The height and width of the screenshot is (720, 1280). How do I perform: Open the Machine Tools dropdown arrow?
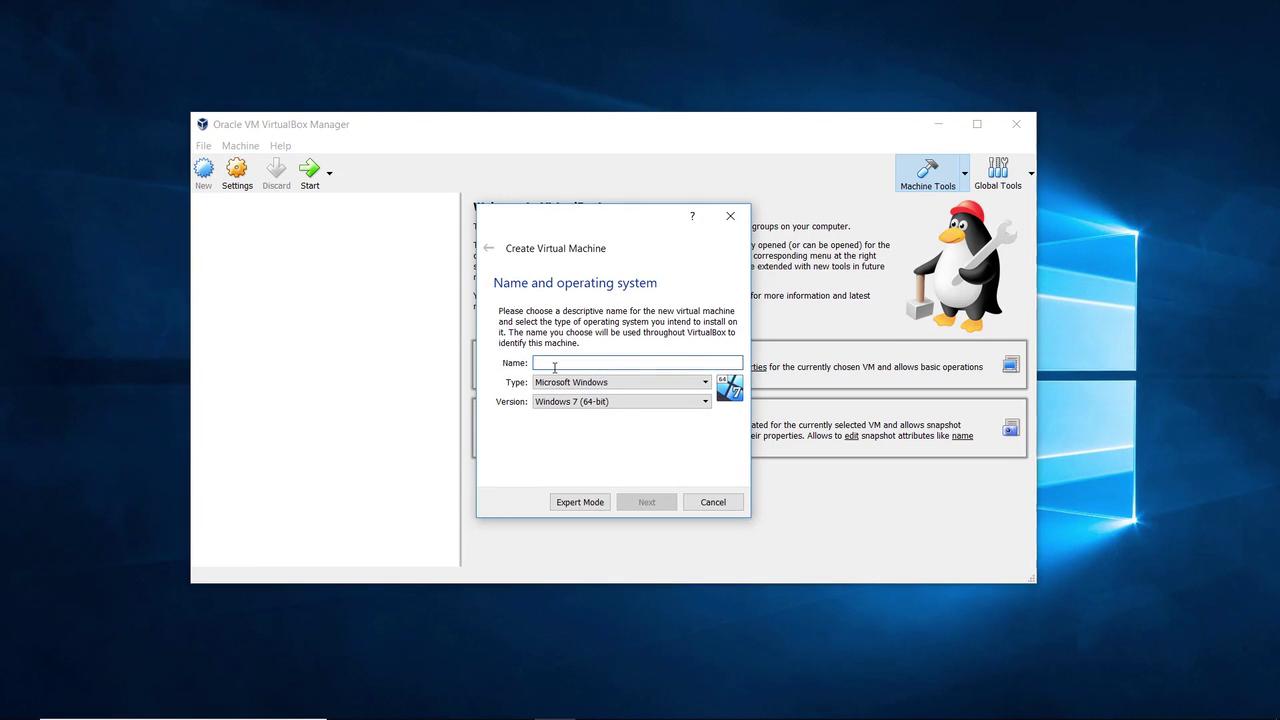[964, 173]
